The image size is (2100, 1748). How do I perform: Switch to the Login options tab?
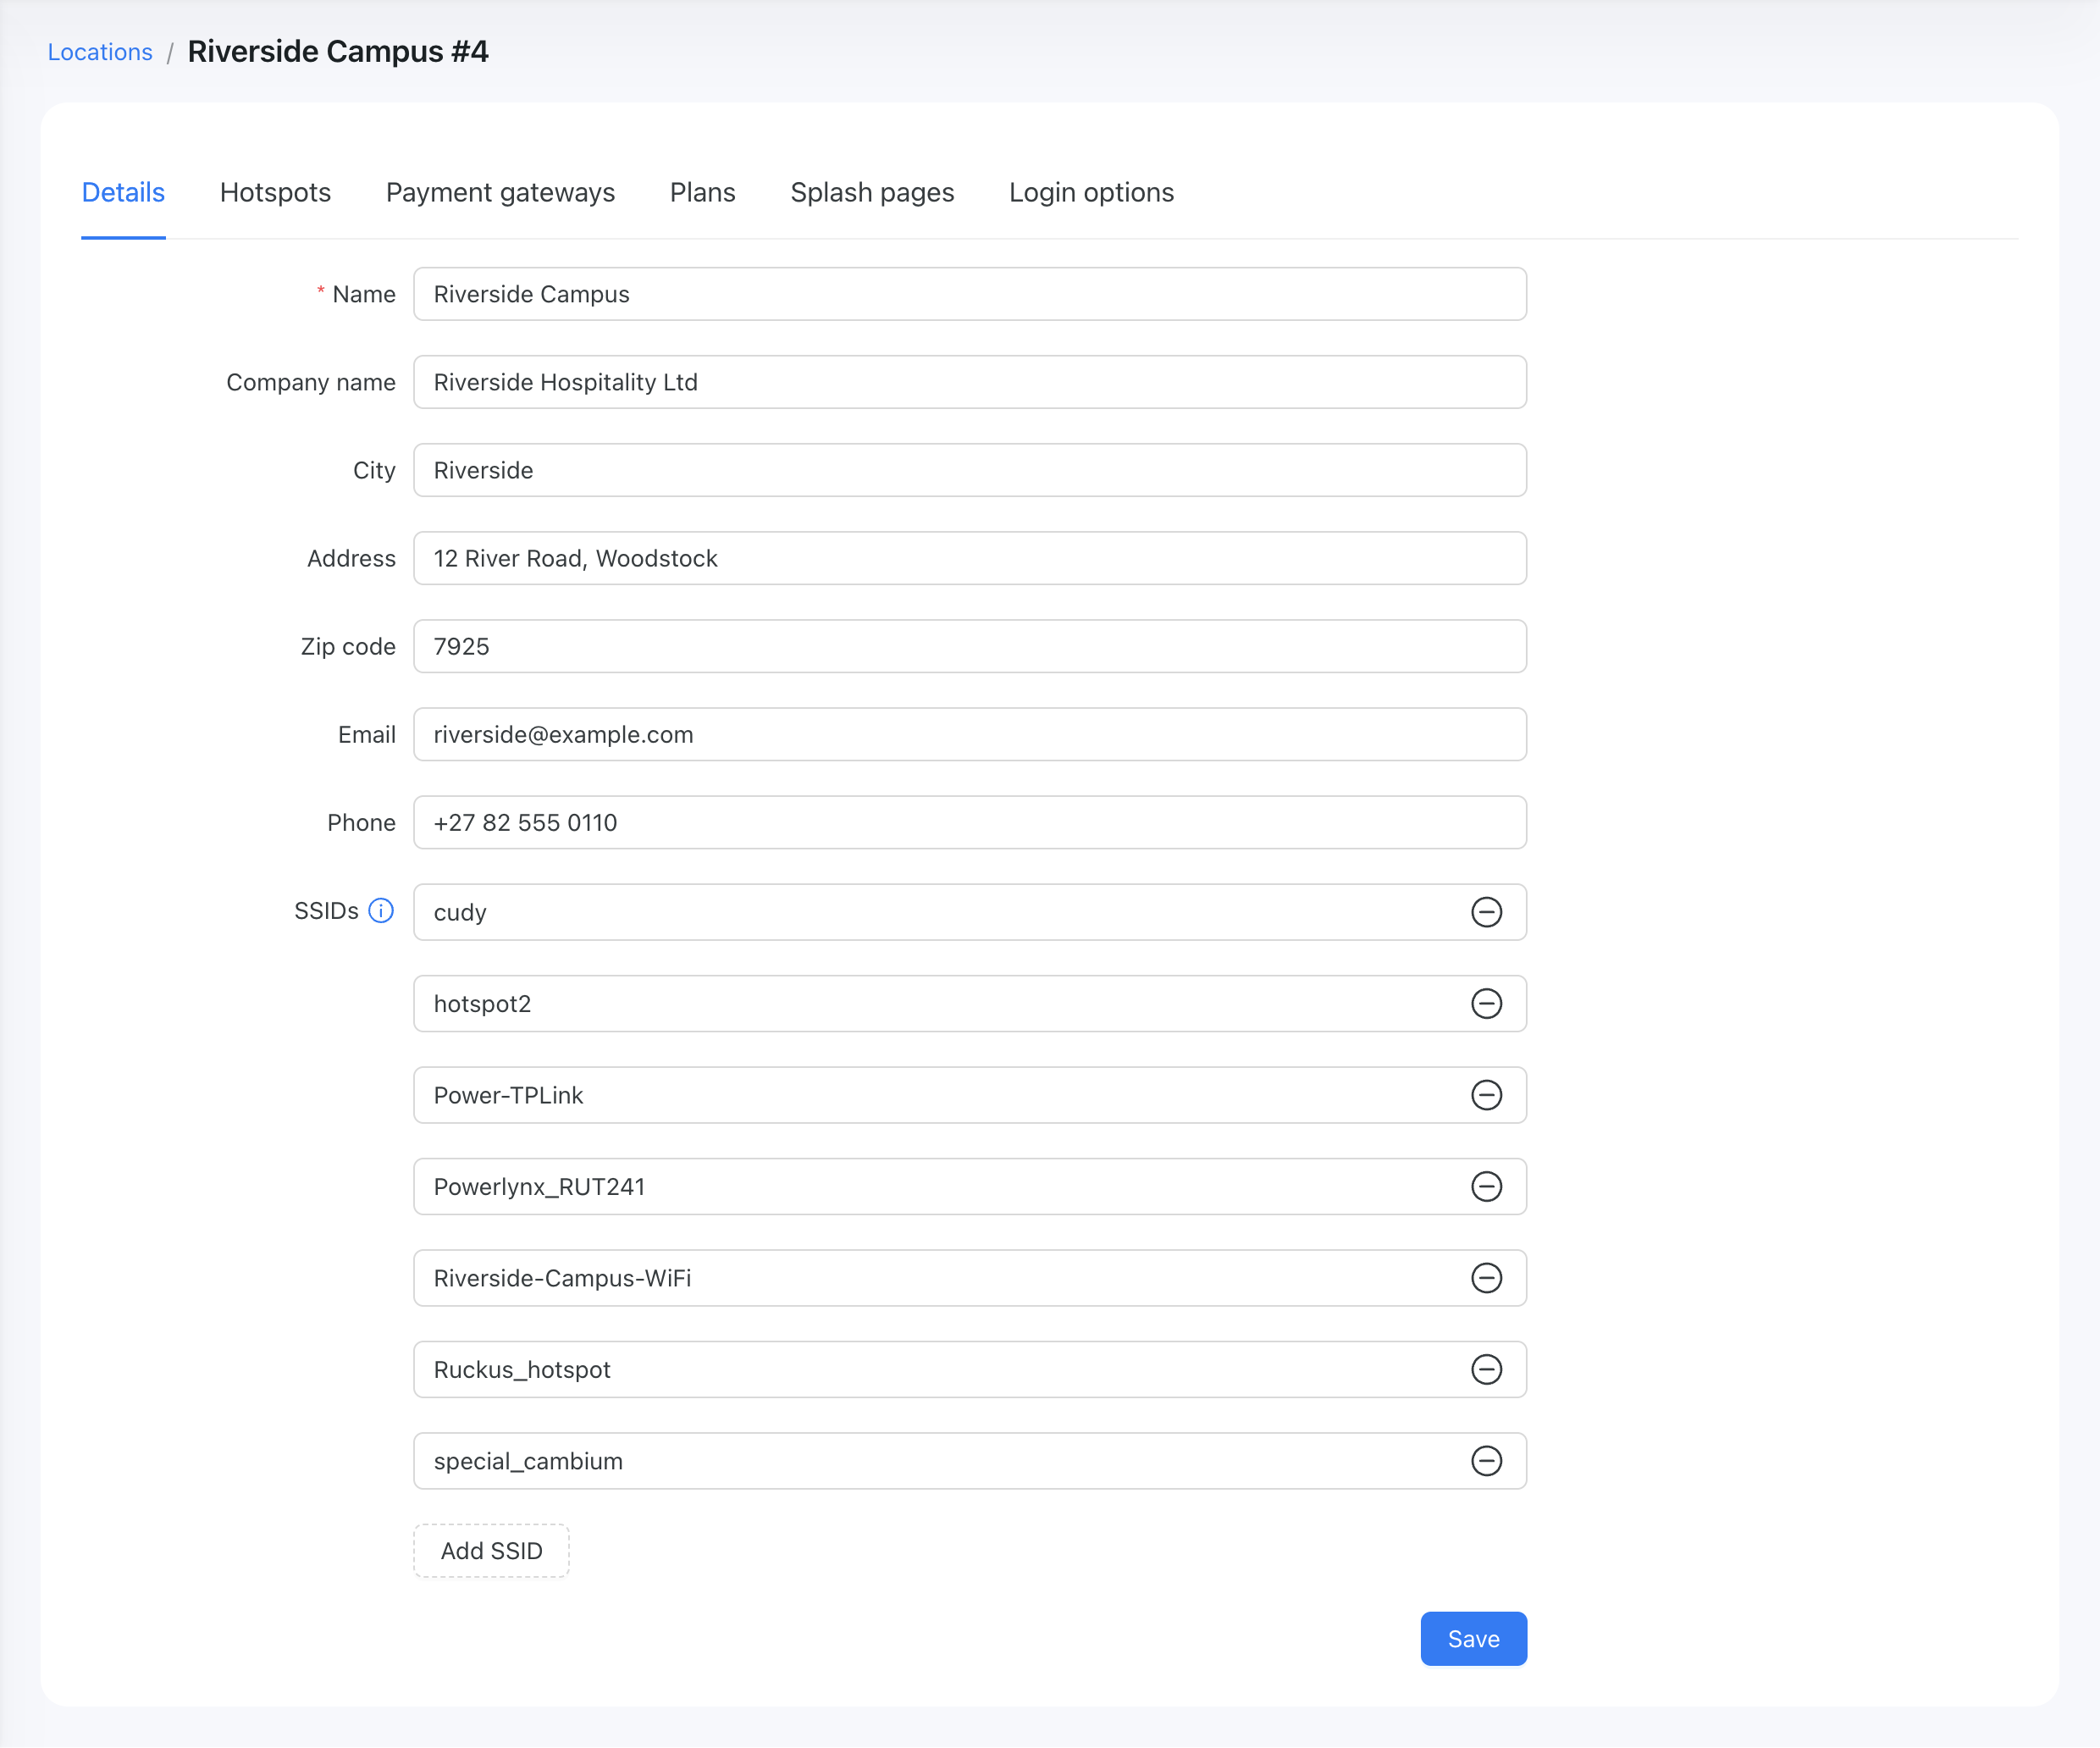[1091, 192]
